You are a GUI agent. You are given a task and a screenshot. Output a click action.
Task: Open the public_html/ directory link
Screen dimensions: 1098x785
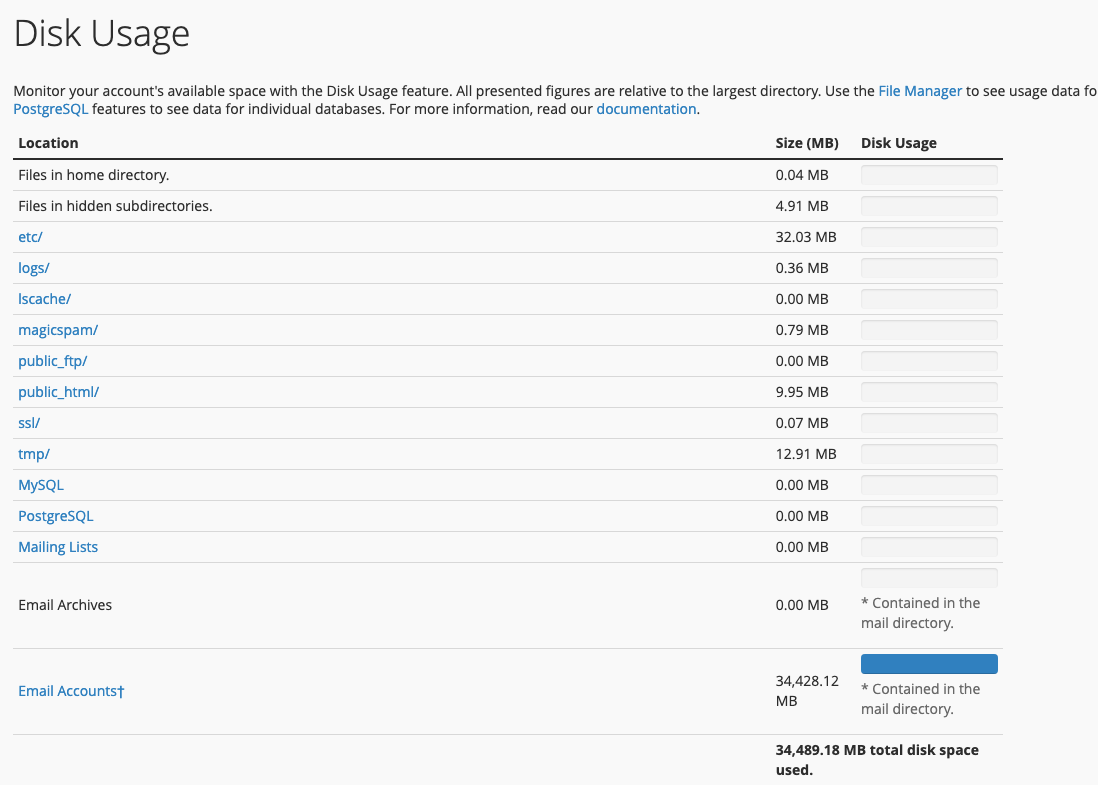coord(58,392)
